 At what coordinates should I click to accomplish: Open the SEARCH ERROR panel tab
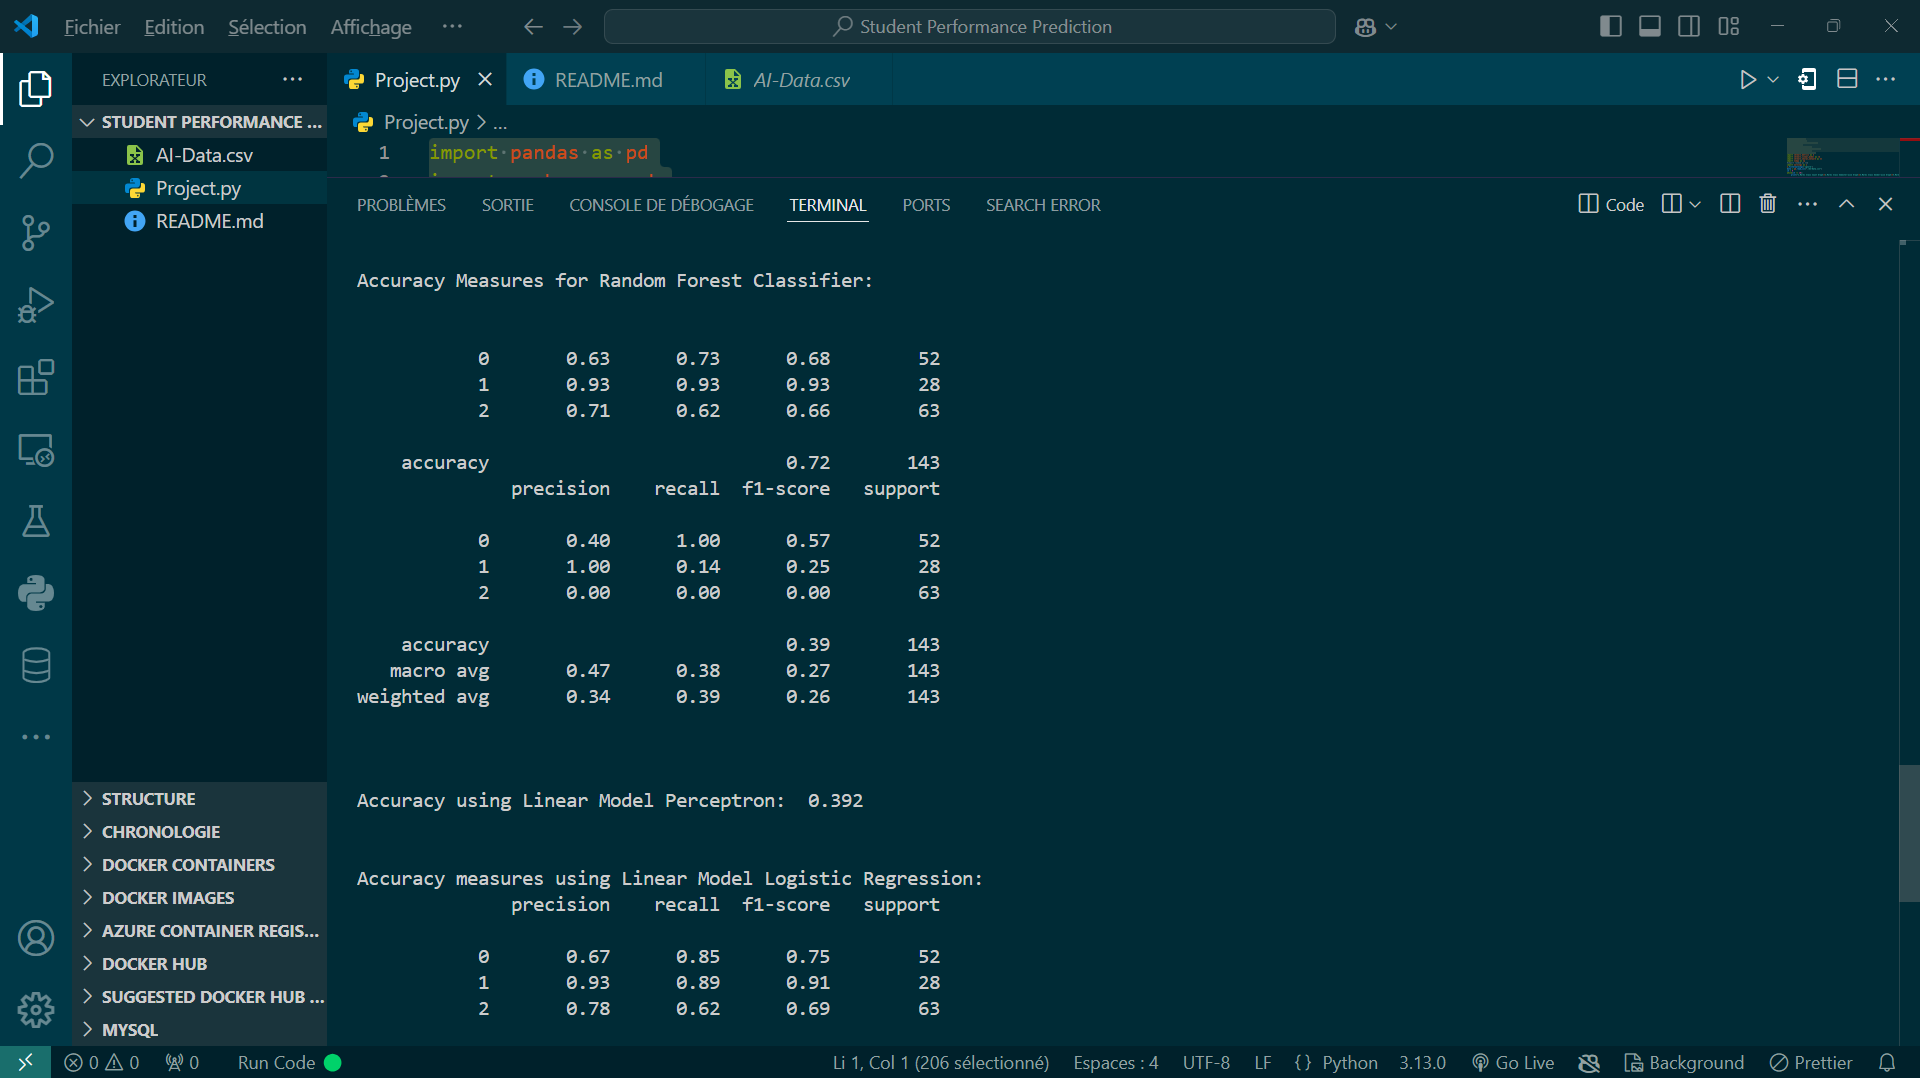(x=1043, y=205)
